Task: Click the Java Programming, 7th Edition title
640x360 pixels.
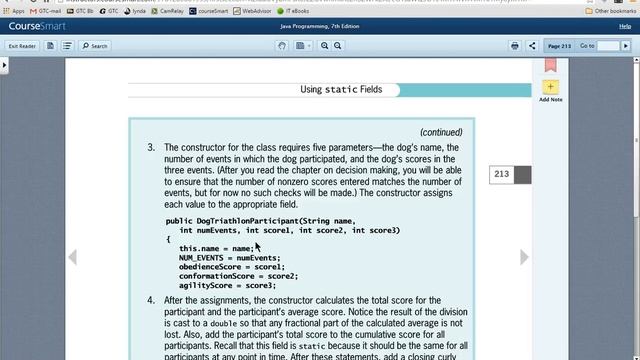Action: pyautogui.click(x=320, y=26)
